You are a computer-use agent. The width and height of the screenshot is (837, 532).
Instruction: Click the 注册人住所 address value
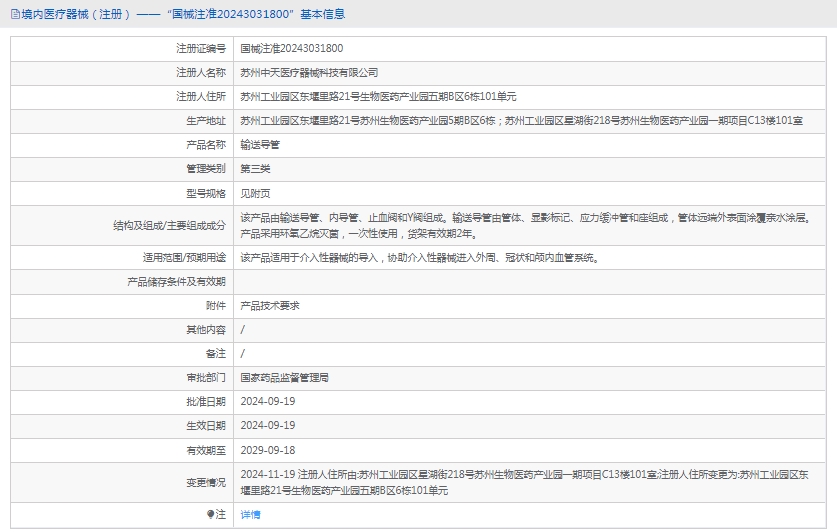click(378, 96)
